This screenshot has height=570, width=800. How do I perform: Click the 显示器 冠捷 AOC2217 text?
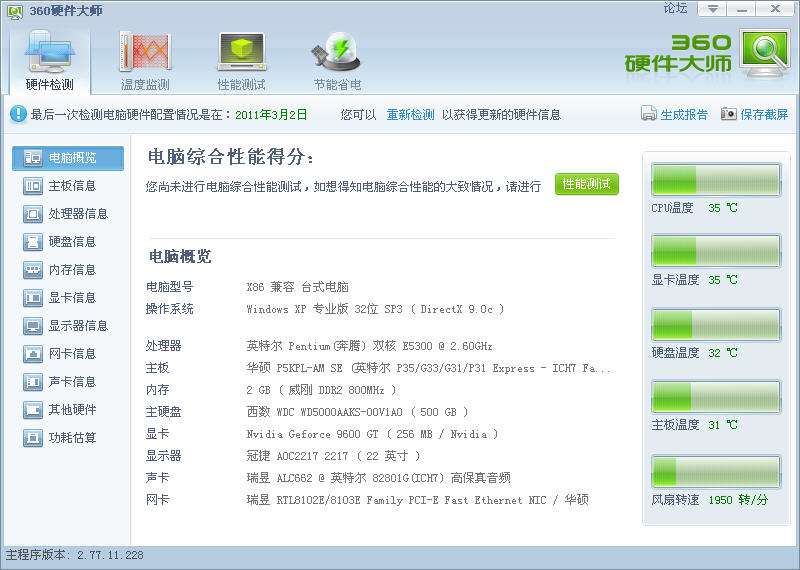tap(334, 456)
